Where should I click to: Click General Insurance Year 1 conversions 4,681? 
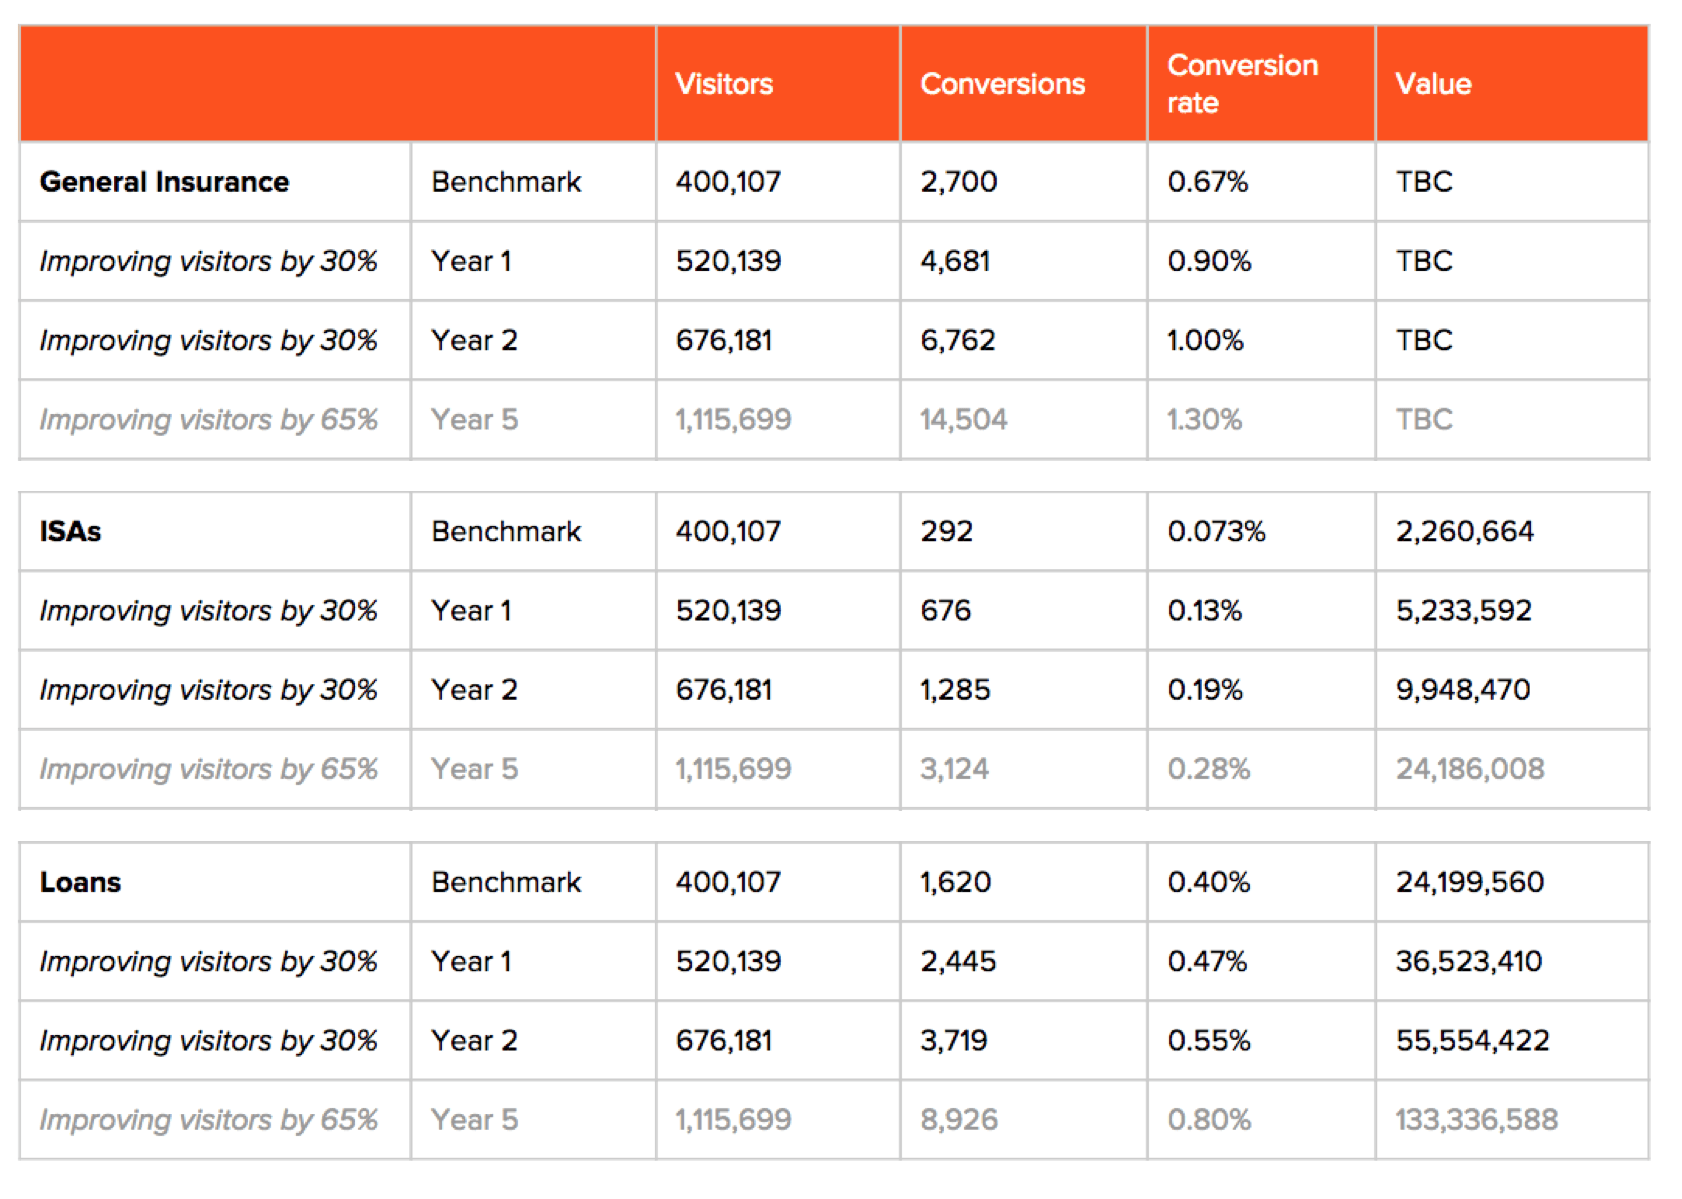click(x=955, y=261)
